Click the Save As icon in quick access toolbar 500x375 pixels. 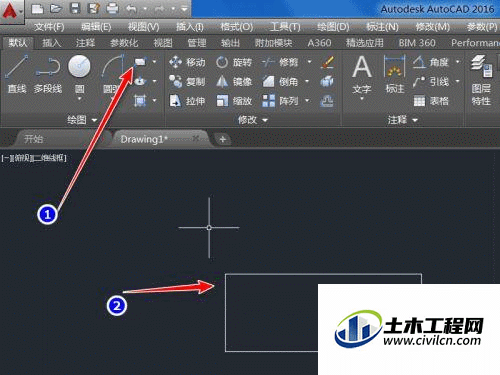94,9
